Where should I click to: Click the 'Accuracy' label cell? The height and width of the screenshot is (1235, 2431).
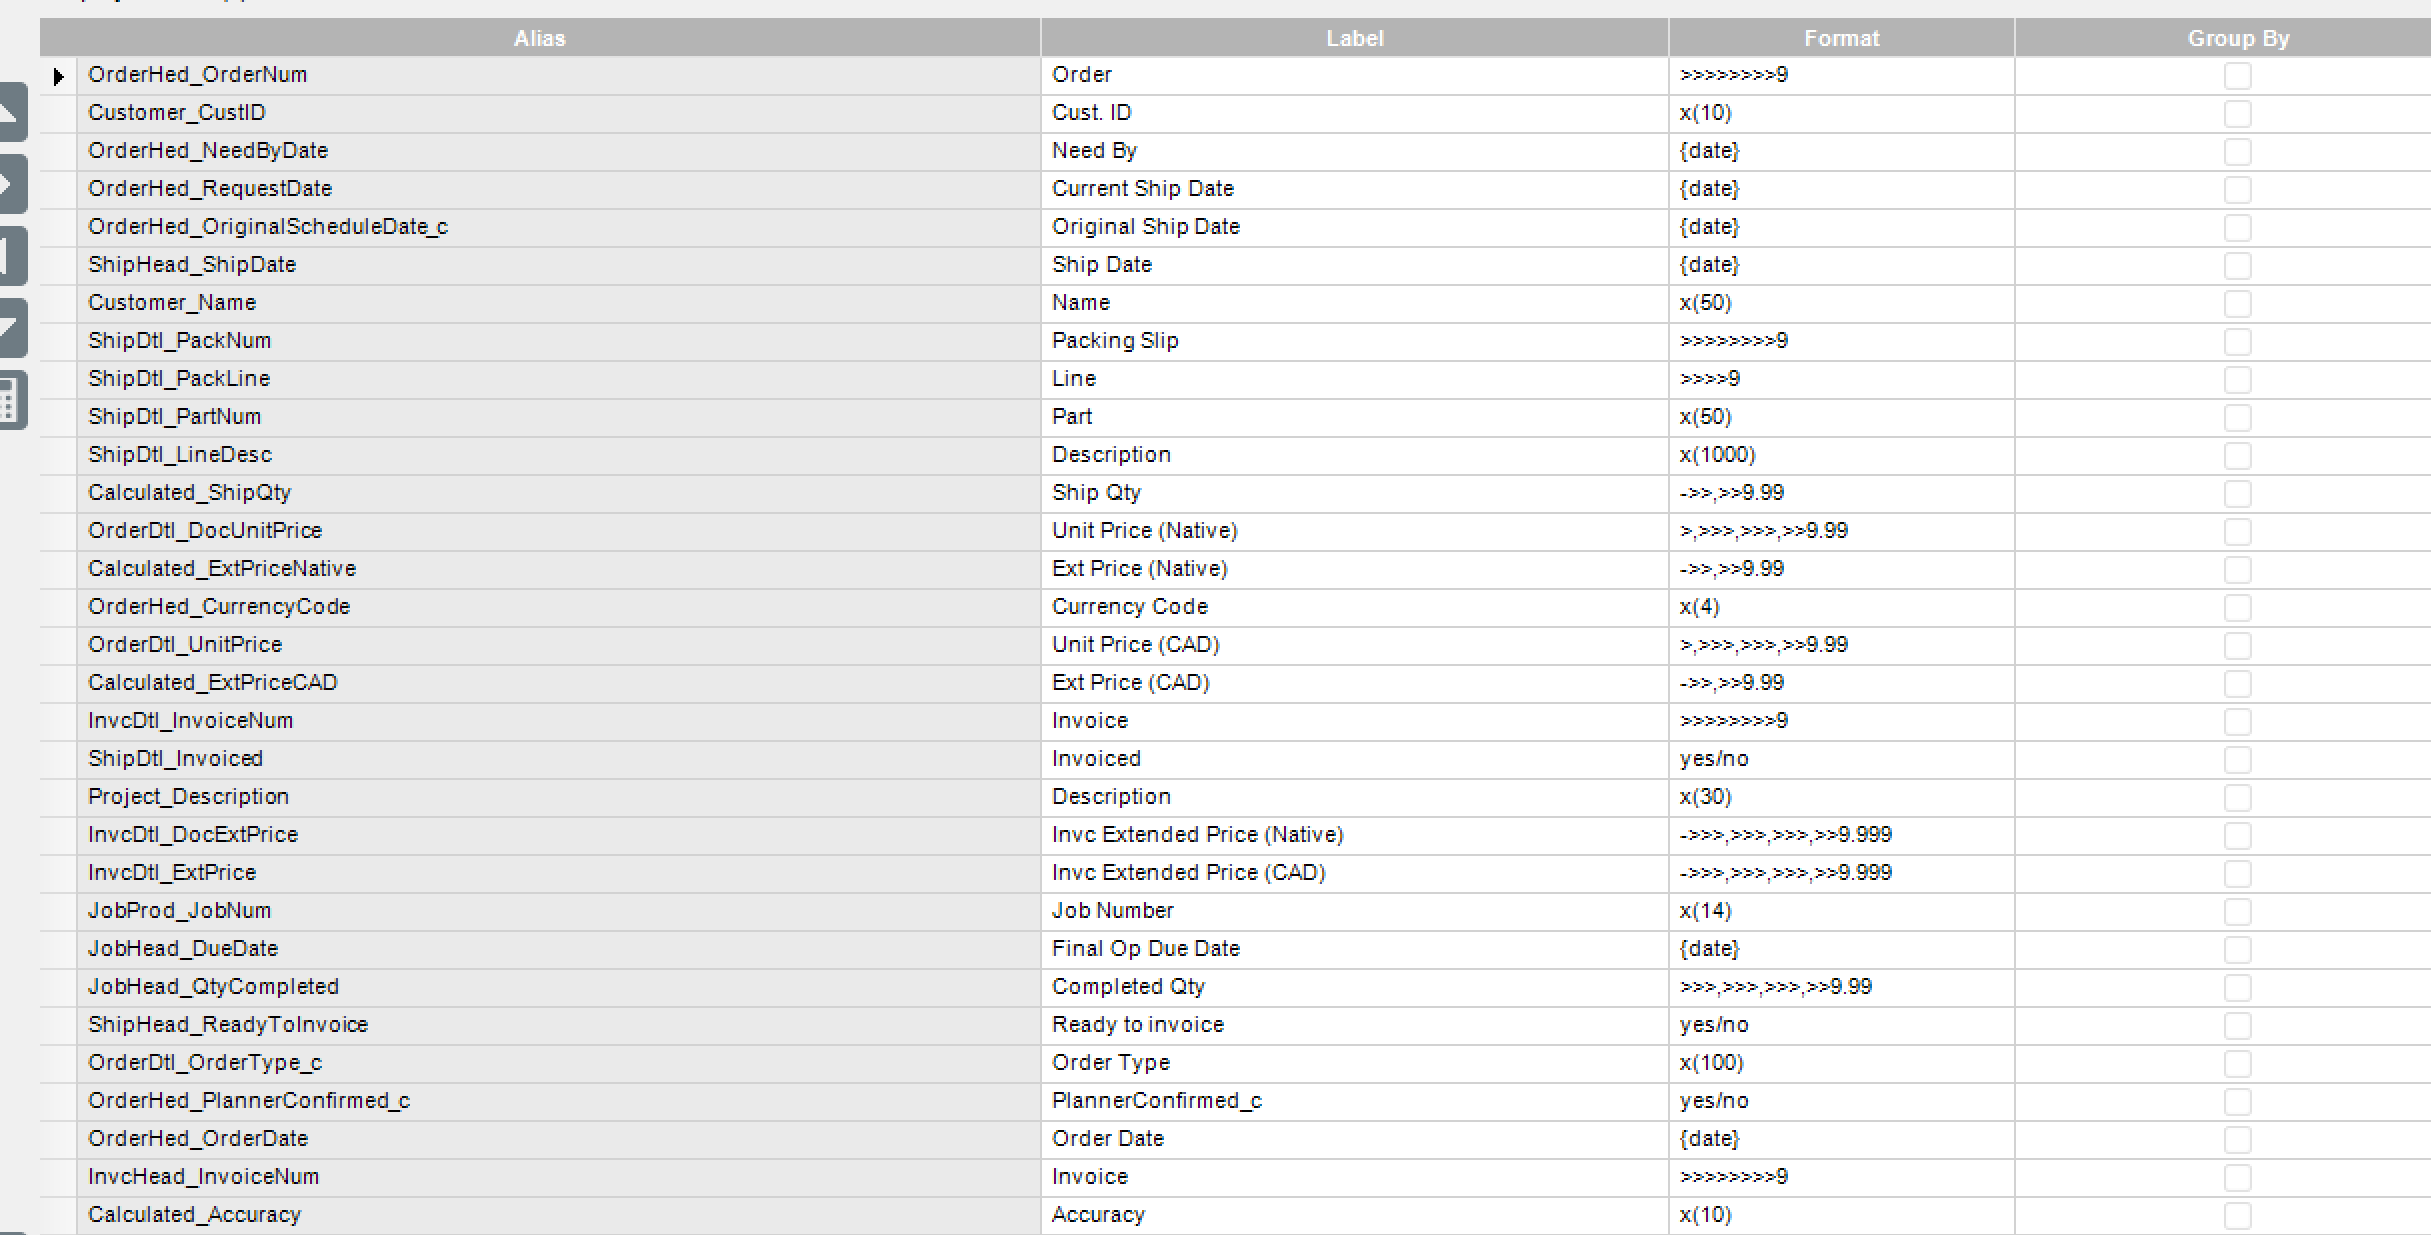coord(1355,1215)
